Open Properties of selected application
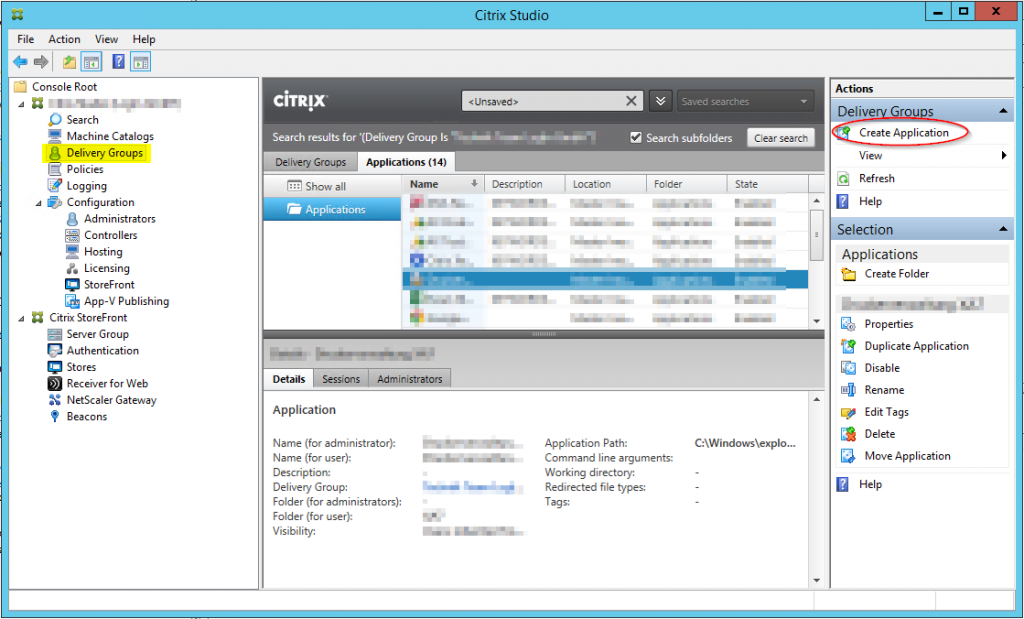This screenshot has height=619, width=1024. pyautogui.click(x=888, y=324)
